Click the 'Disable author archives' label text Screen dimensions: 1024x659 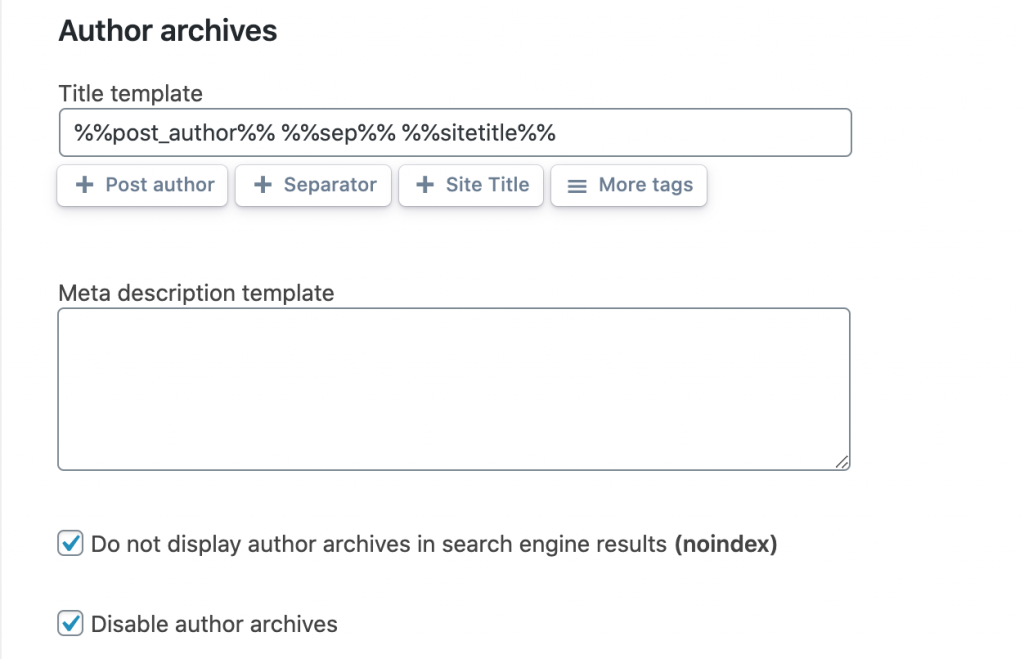point(214,625)
